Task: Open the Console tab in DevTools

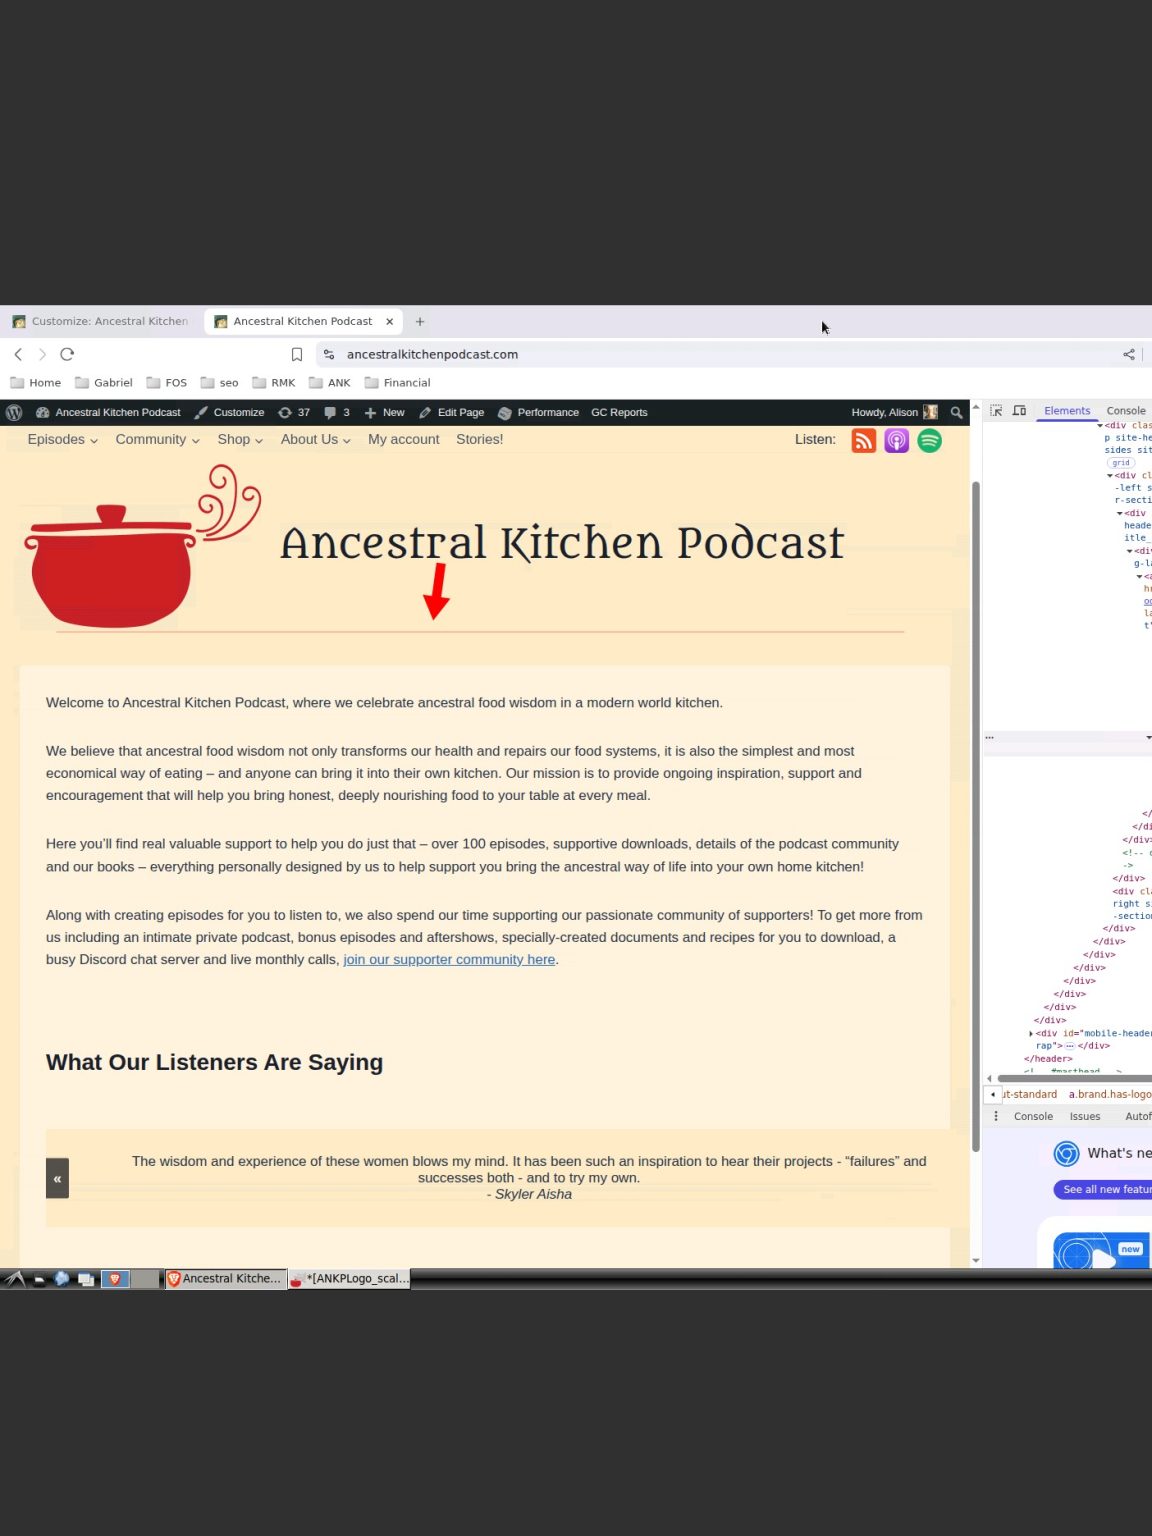Action: pos(1126,411)
